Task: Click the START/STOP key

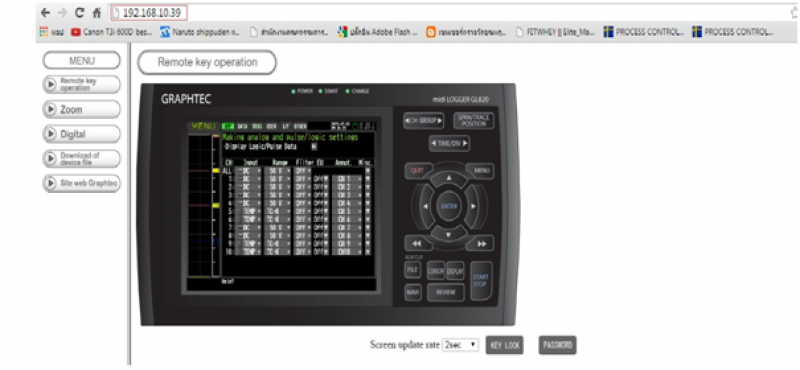Action: point(481,281)
